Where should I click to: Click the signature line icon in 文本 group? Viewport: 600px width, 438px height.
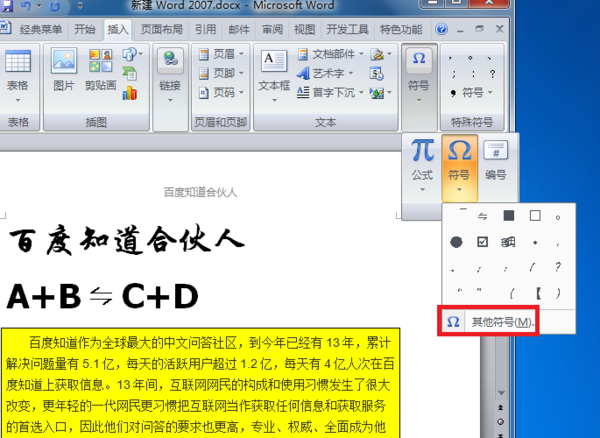tap(377, 54)
